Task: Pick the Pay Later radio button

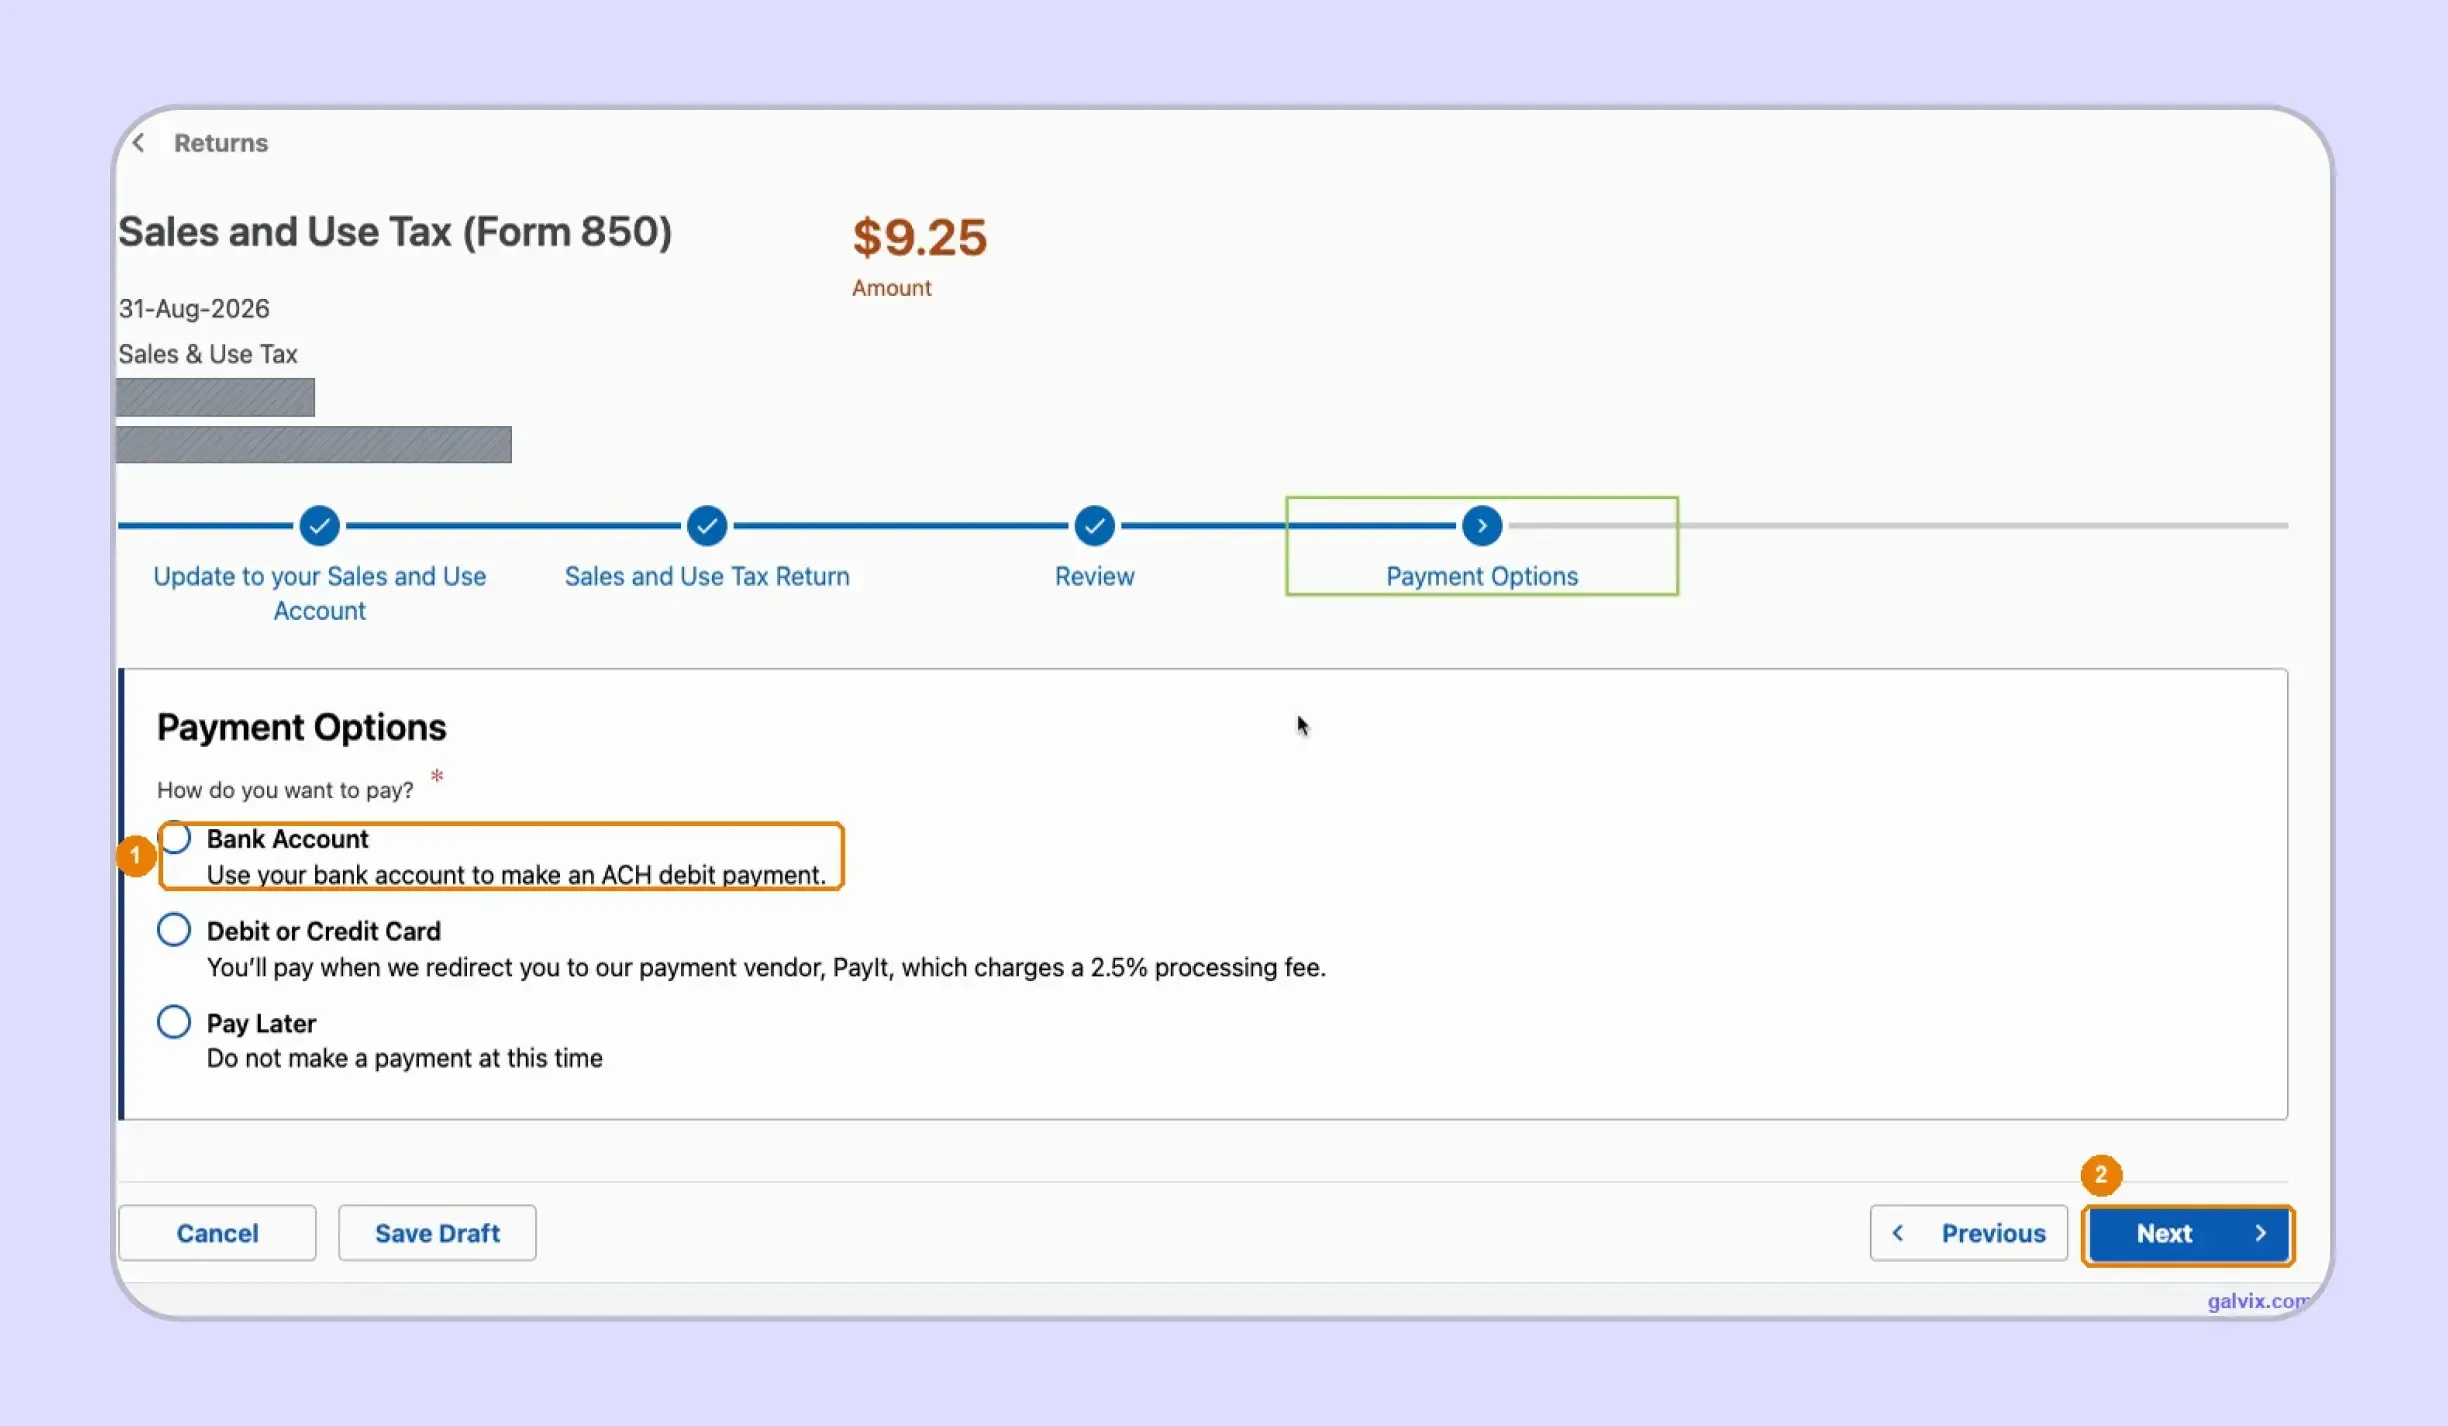Action: point(174,1022)
